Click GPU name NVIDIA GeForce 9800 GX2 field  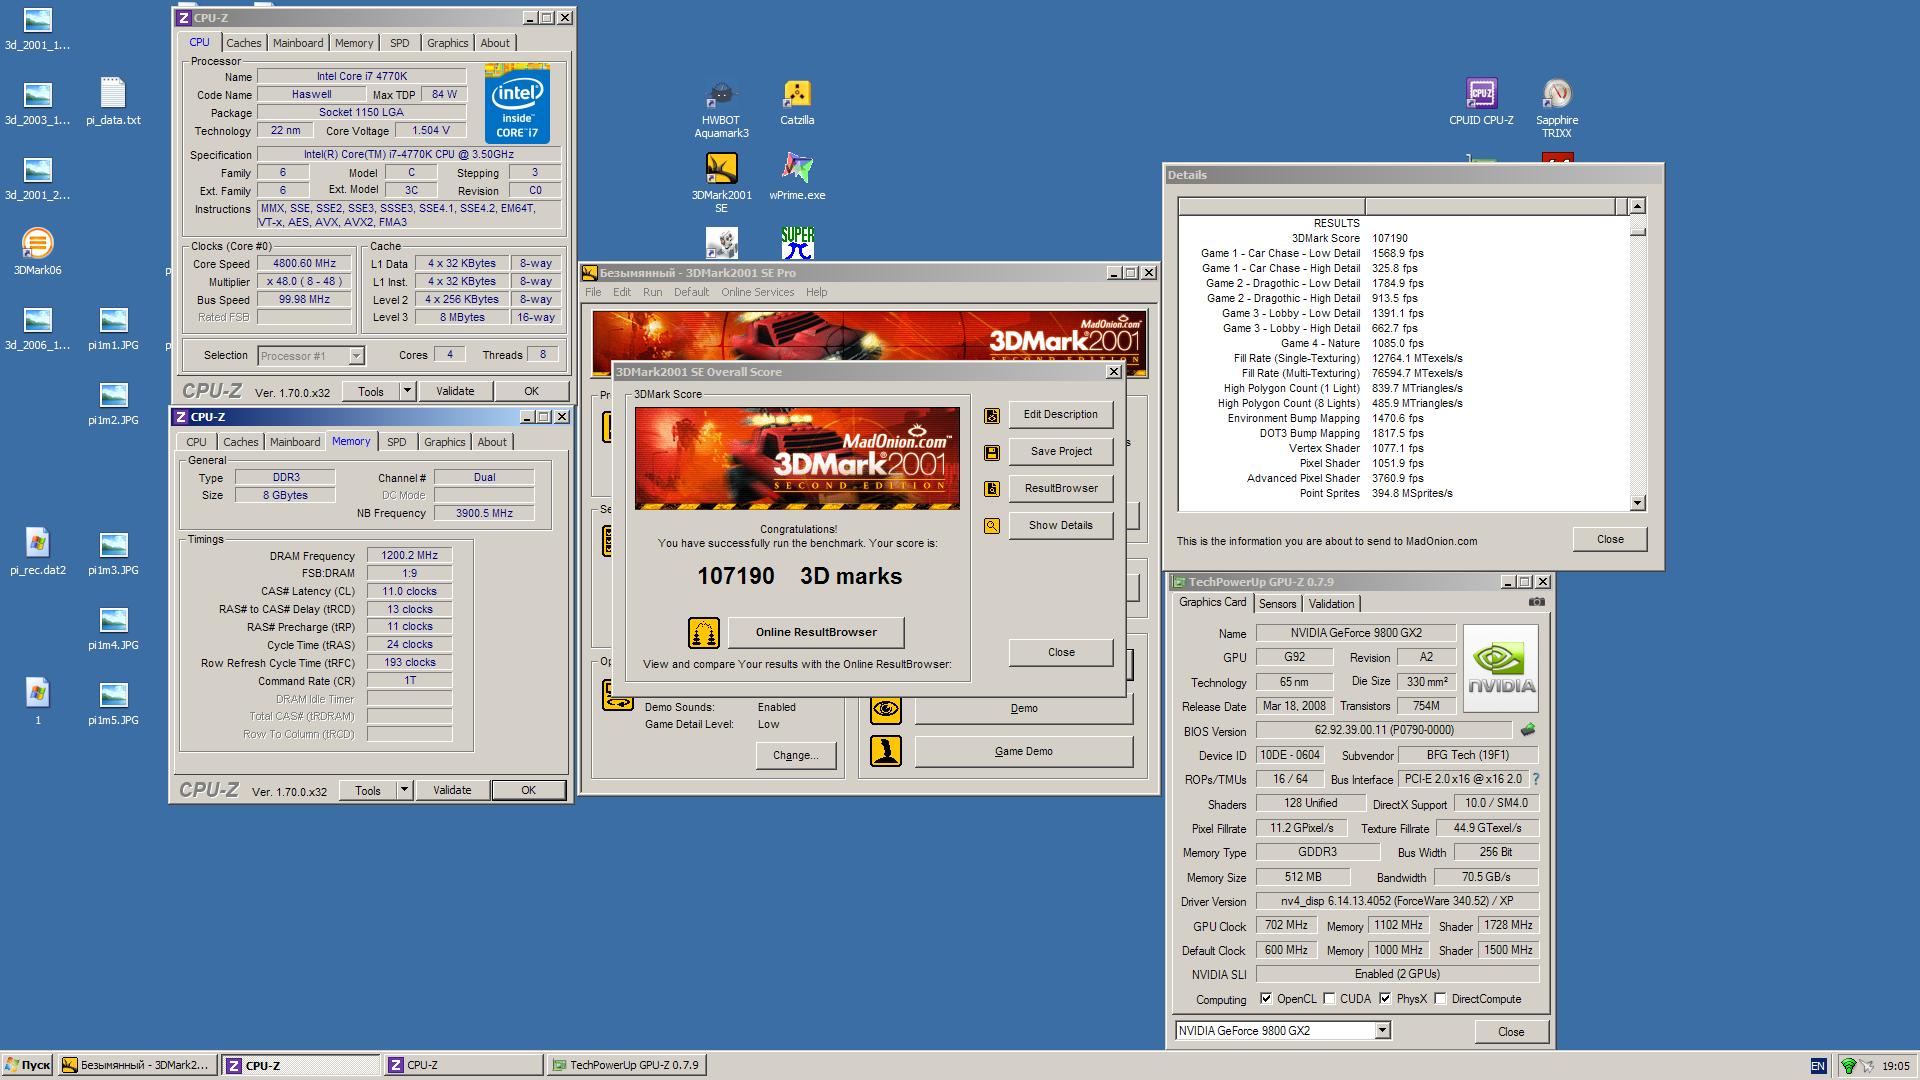pos(1355,633)
